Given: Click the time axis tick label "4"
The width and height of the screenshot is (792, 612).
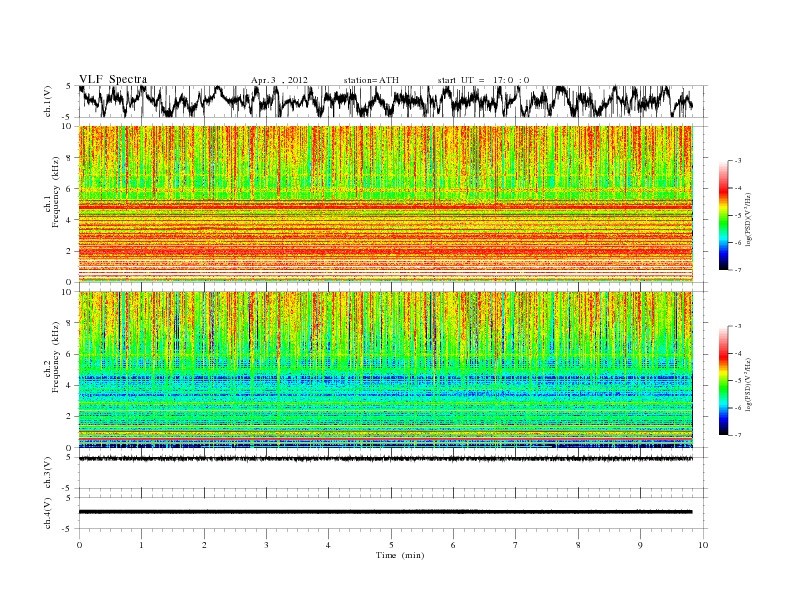Looking at the screenshot, I should click(x=328, y=545).
